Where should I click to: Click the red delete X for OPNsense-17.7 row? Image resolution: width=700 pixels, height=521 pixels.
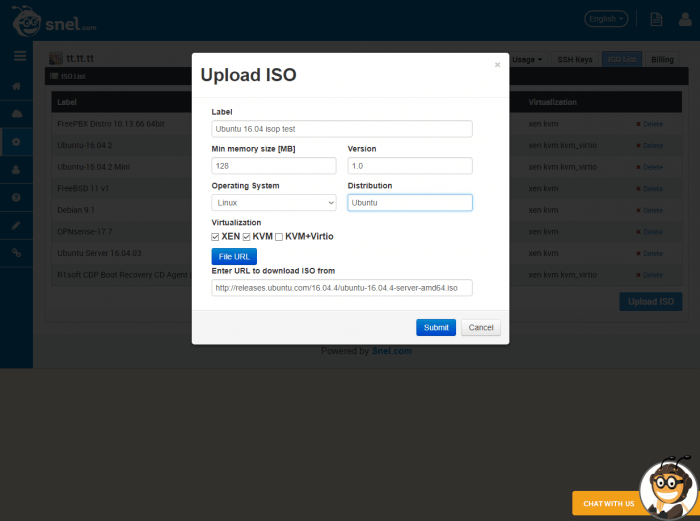(x=638, y=232)
